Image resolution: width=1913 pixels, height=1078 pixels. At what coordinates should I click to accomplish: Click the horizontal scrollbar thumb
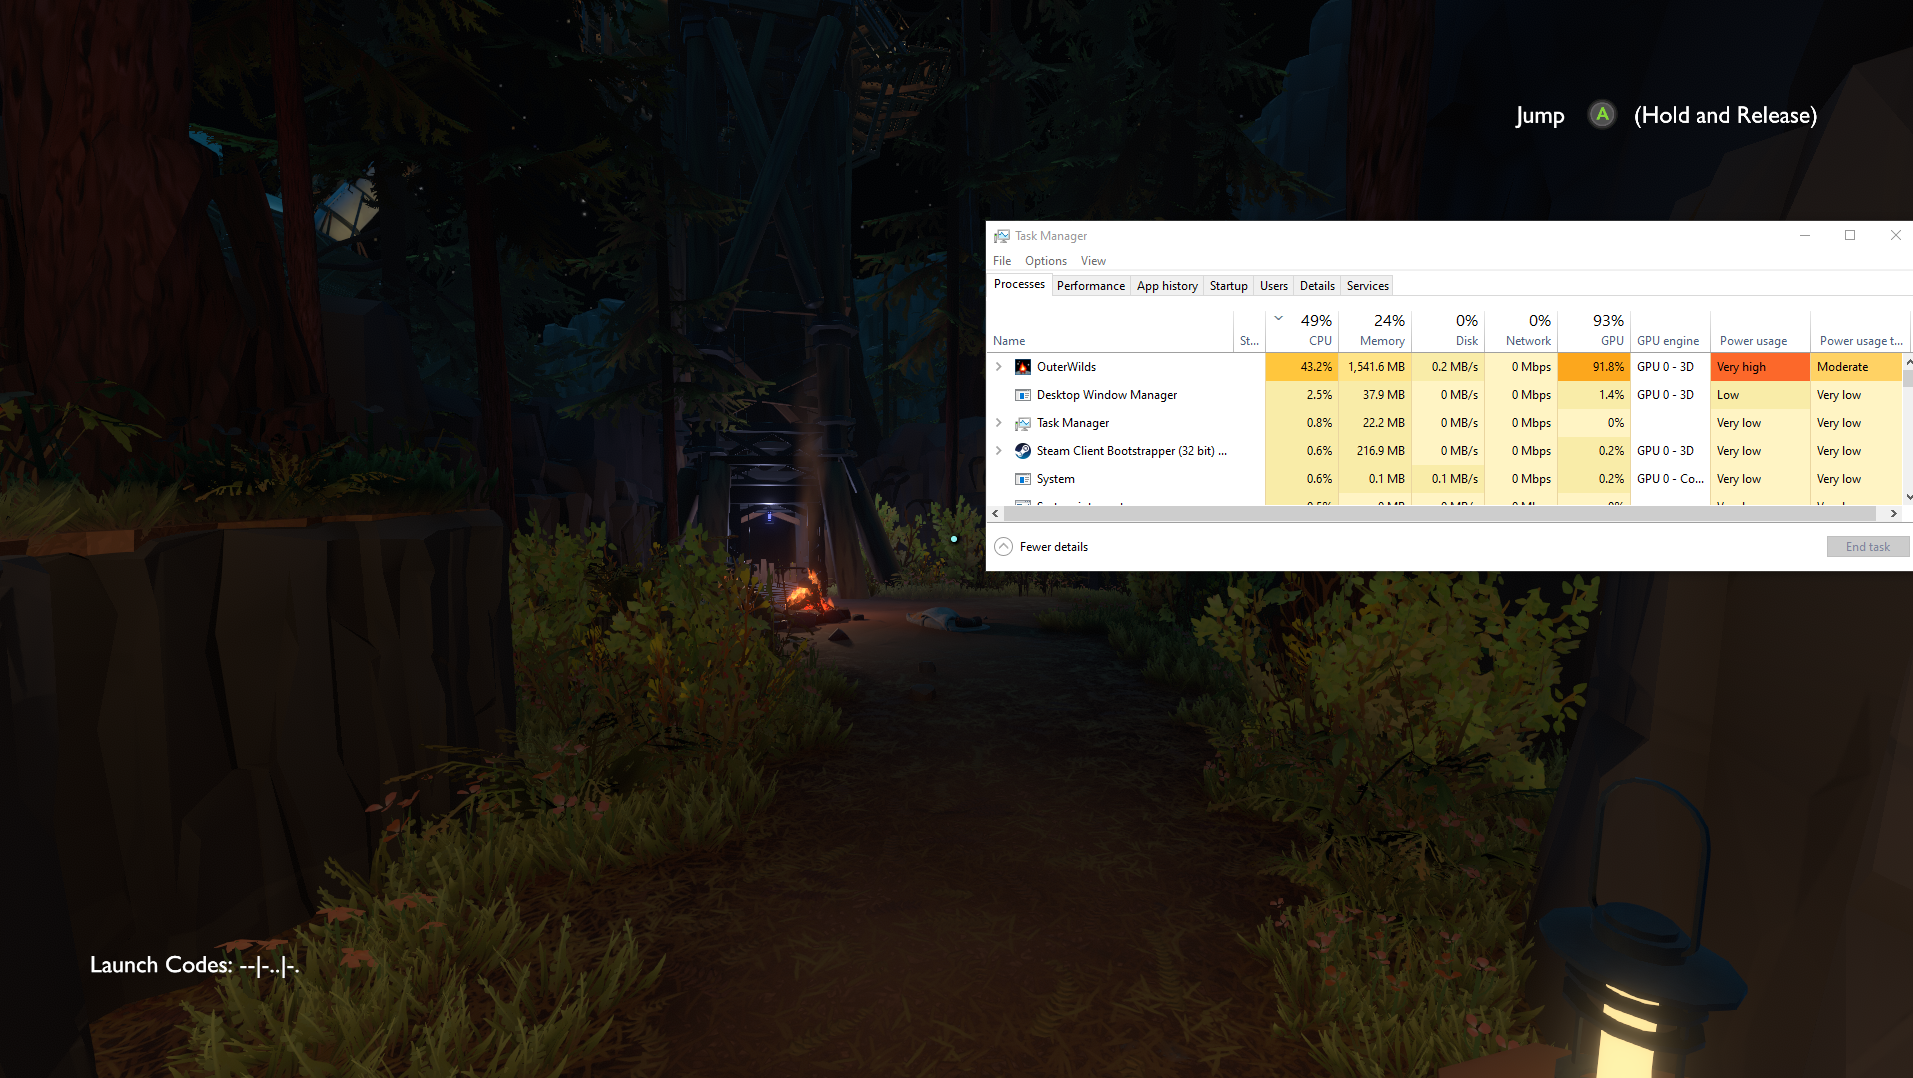point(1440,514)
